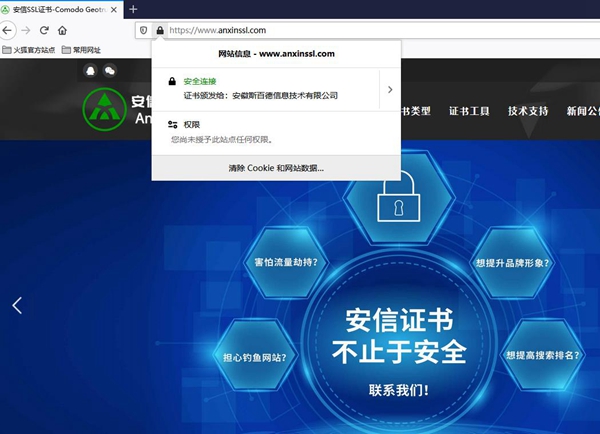Click the WeChat icon on website header
The height and width of the screenshot is (434, 600).
tap(110, 71)
